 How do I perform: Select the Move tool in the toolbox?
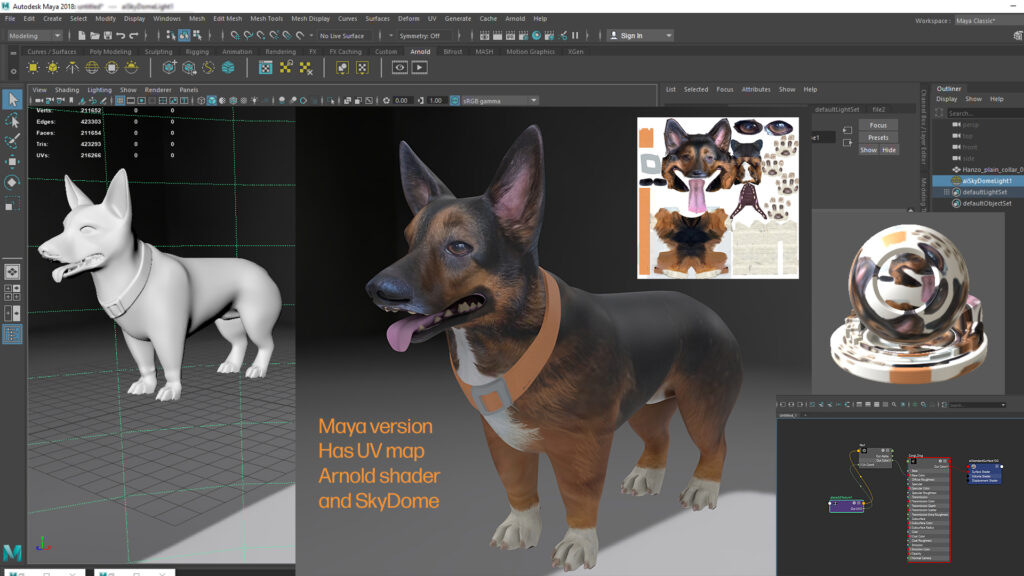point(12,161)
